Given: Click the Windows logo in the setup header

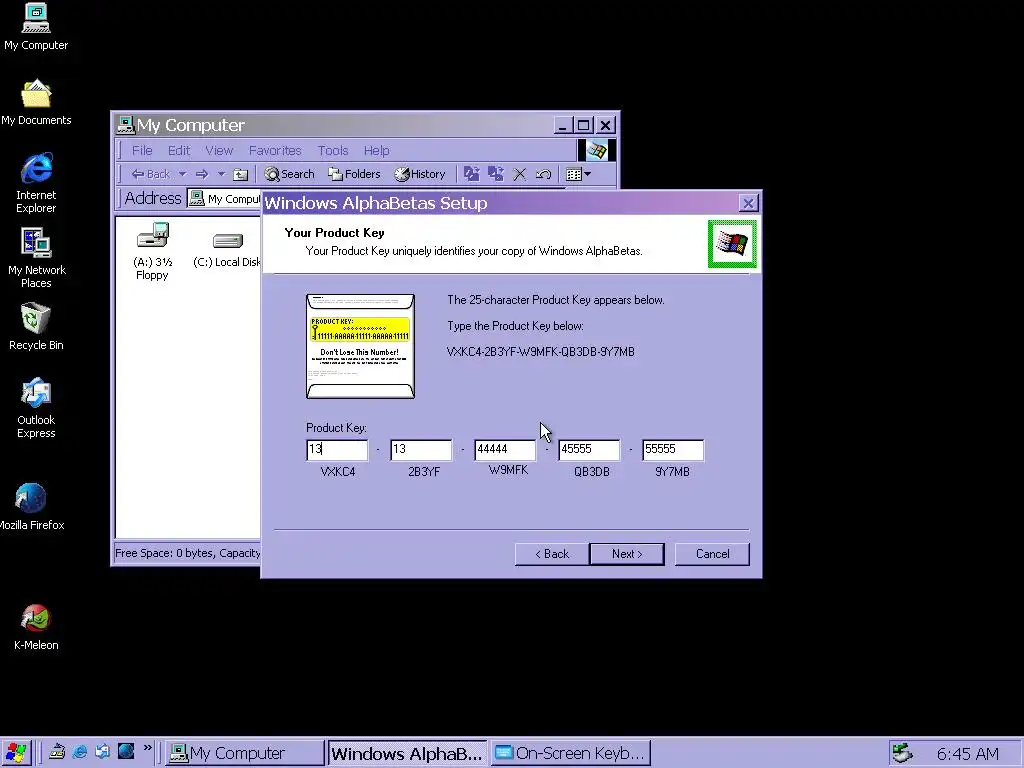Looking at the screenshot, I should tap(731, 244).
